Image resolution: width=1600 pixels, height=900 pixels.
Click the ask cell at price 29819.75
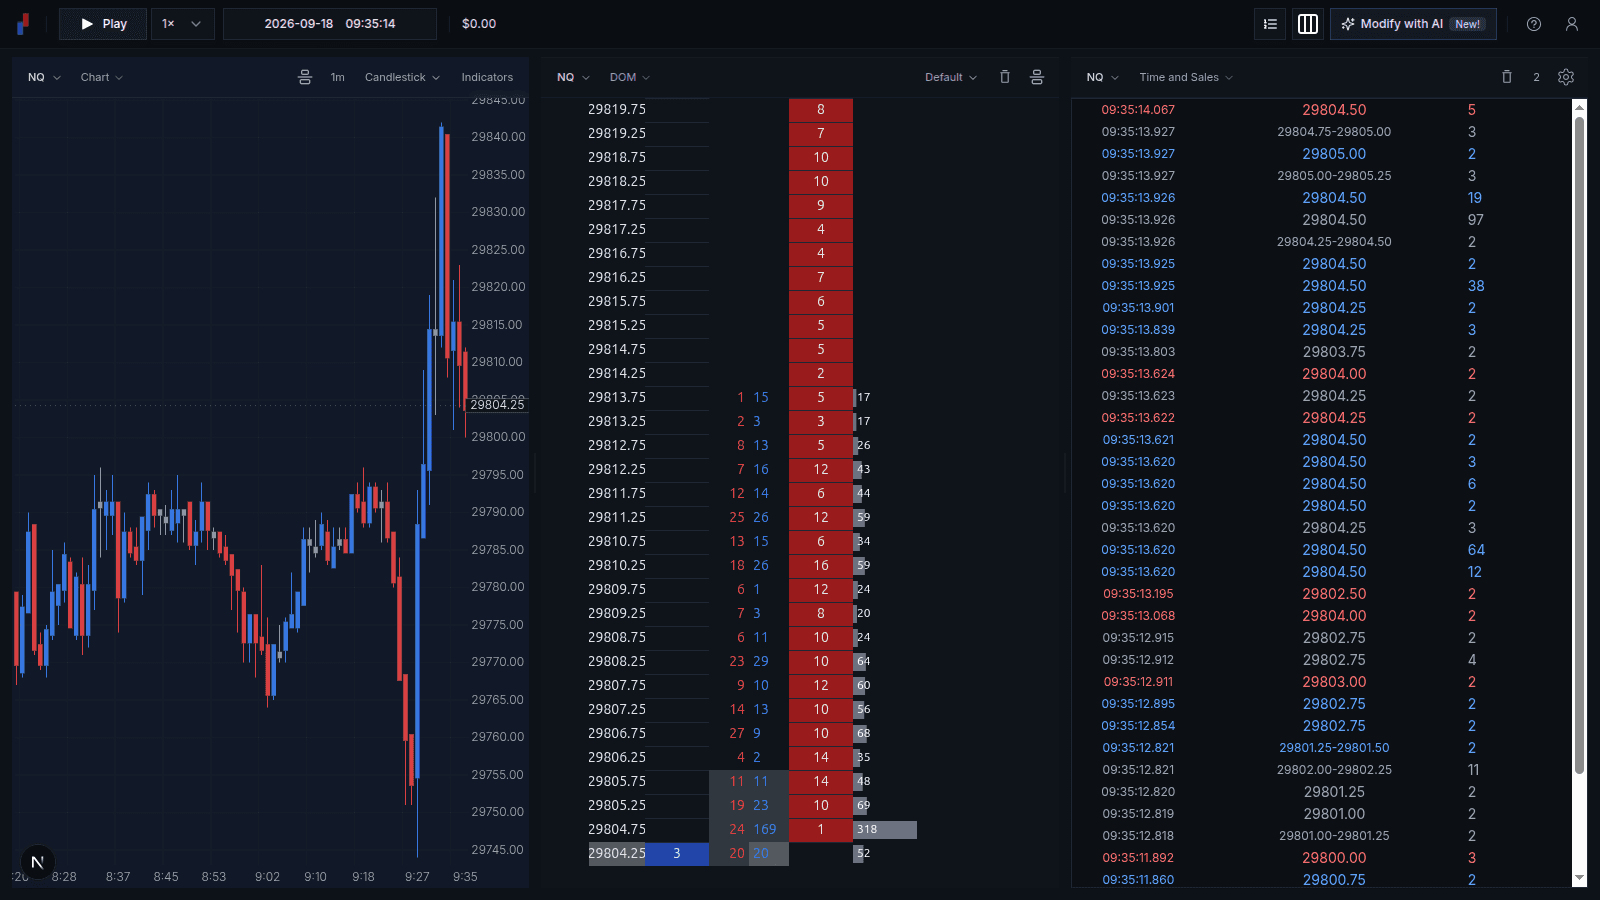[x=821, y=109]
